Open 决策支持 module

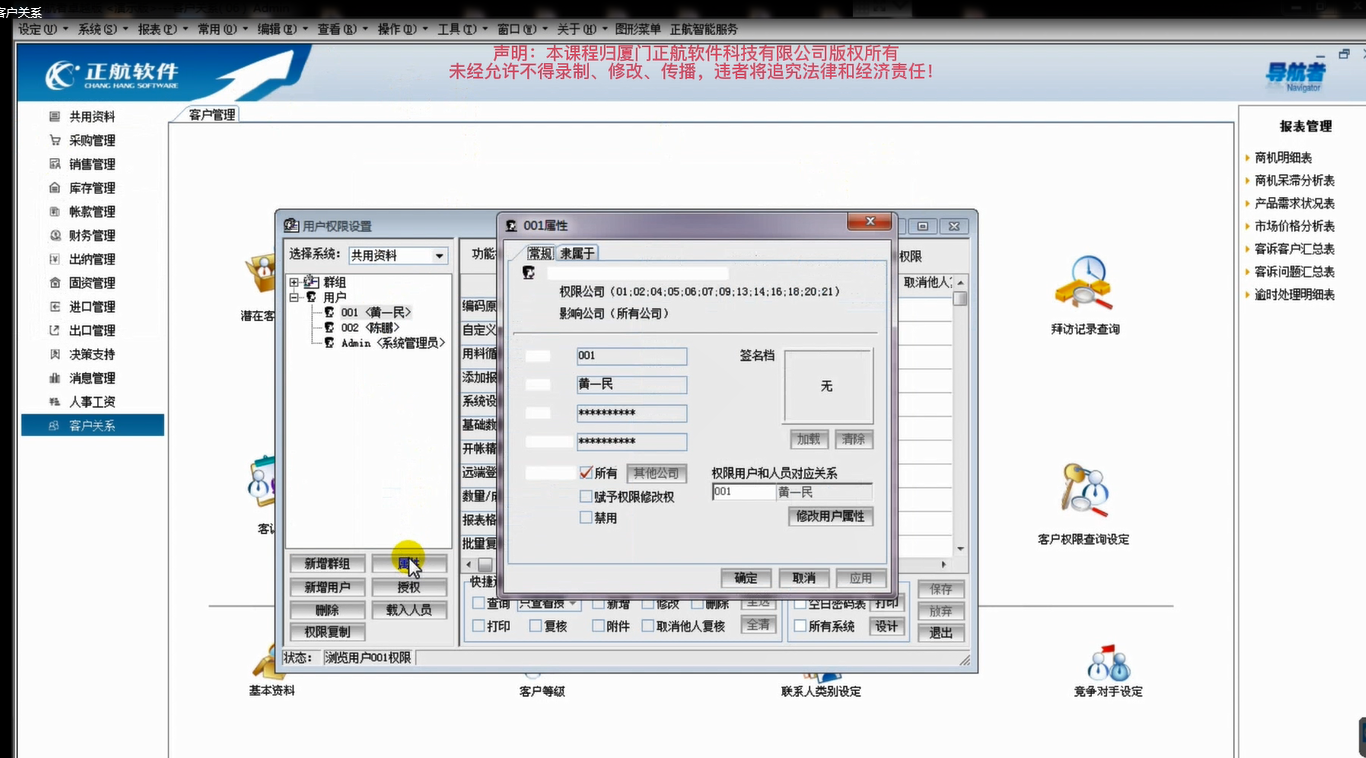pyautogui.click(x=92, y=355)
